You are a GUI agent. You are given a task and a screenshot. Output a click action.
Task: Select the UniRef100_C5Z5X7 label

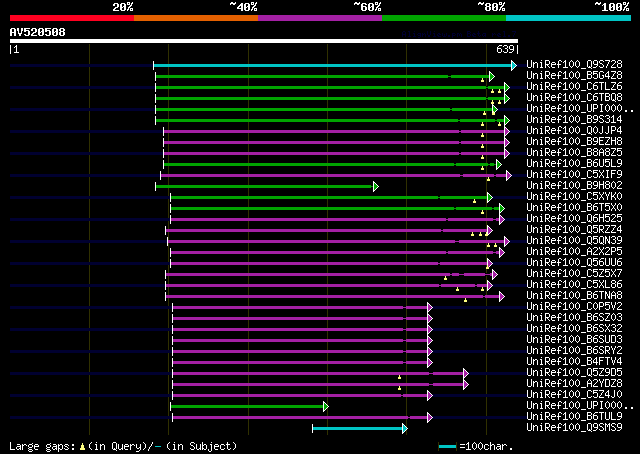pyautogui.click(x=574, y=274)
